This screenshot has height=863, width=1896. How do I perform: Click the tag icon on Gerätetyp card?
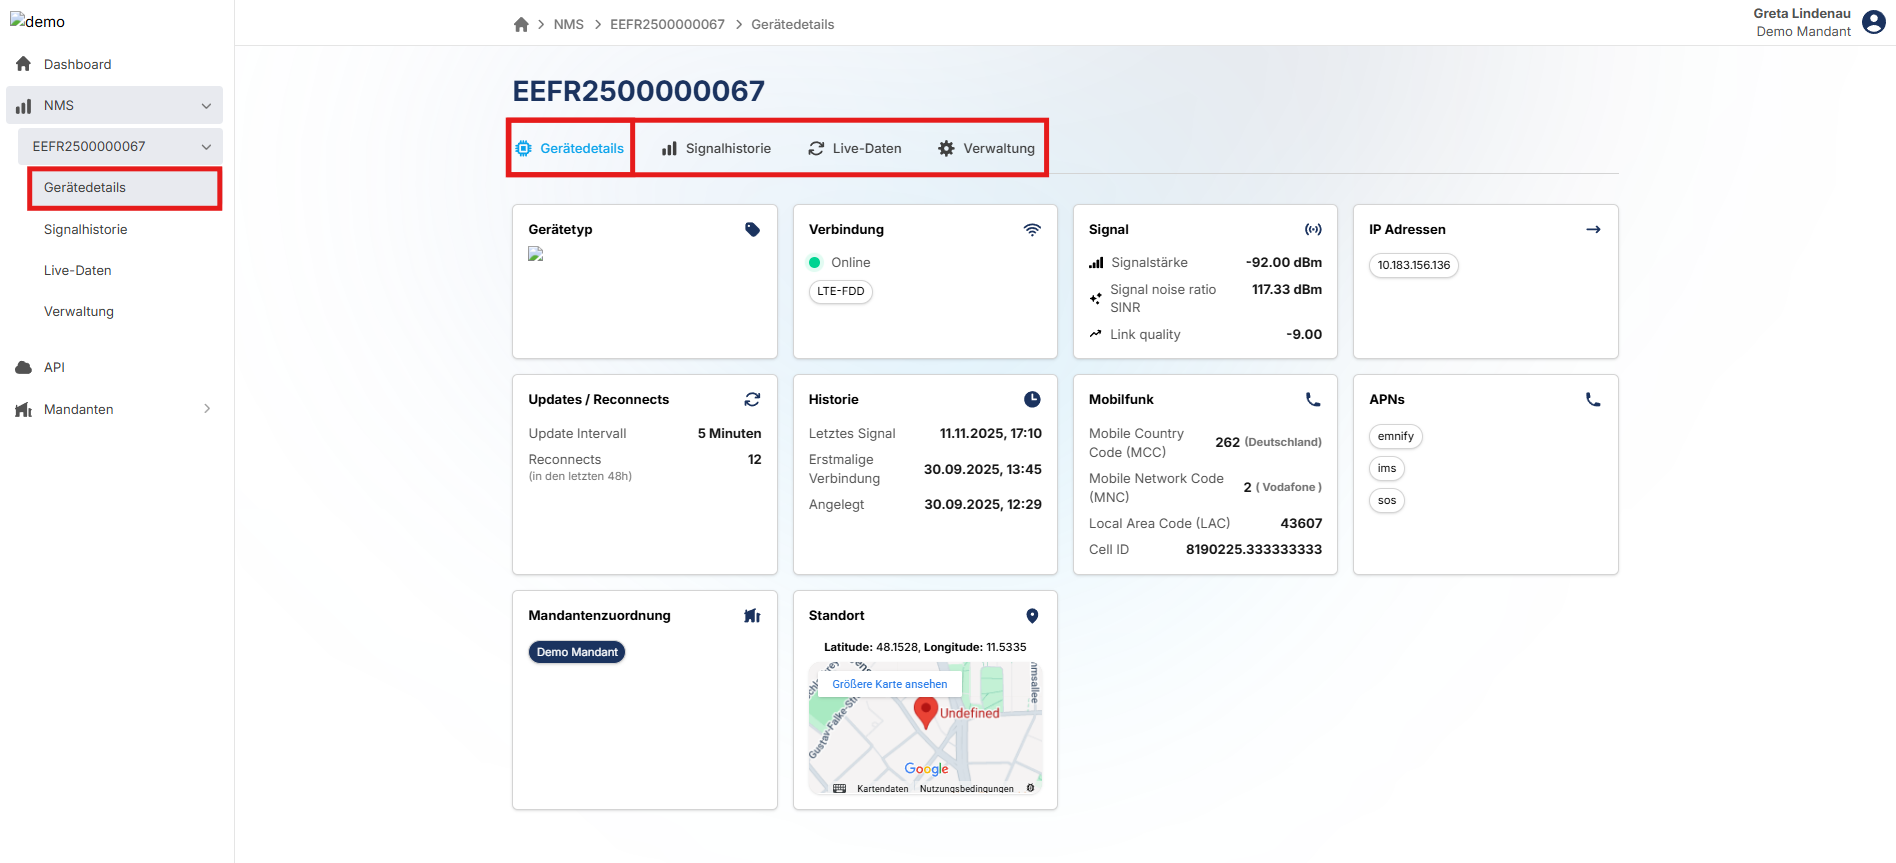(752, 230)
